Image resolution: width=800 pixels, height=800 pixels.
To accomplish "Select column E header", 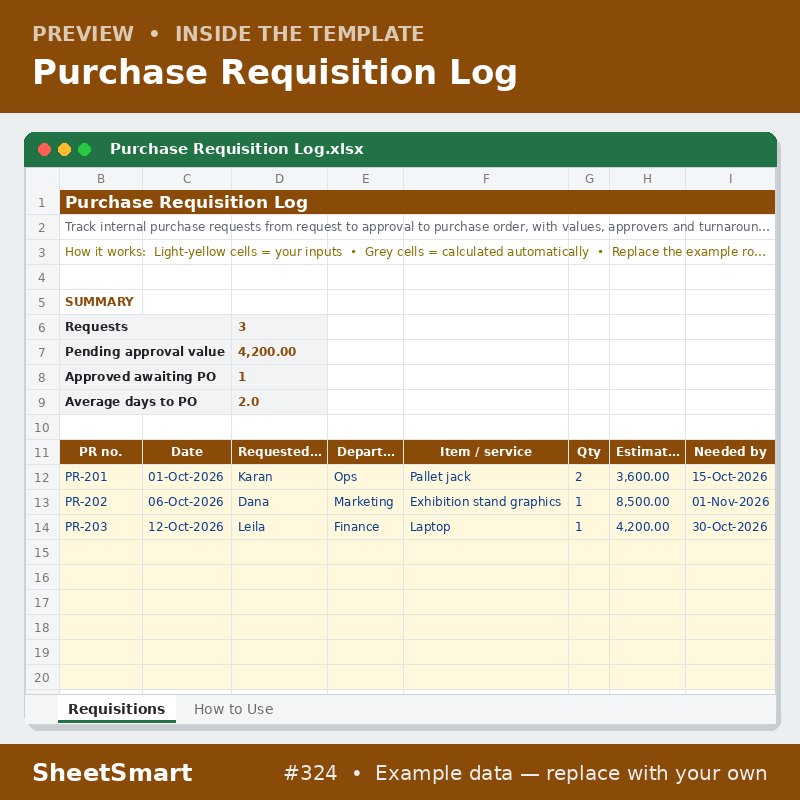I will [365, 179].
